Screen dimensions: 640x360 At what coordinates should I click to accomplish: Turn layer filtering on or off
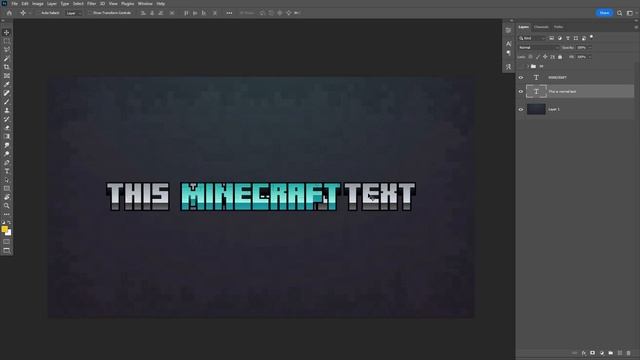591,37
